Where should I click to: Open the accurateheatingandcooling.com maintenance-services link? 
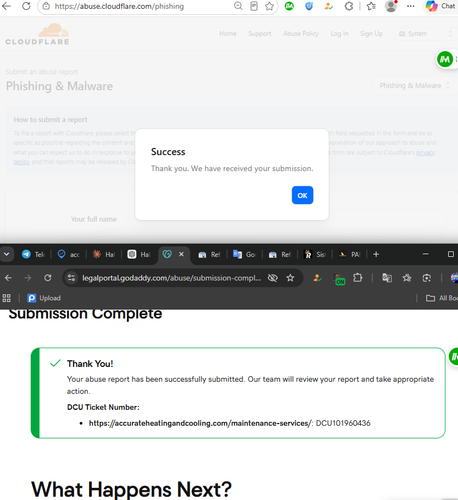click(200, 423)
